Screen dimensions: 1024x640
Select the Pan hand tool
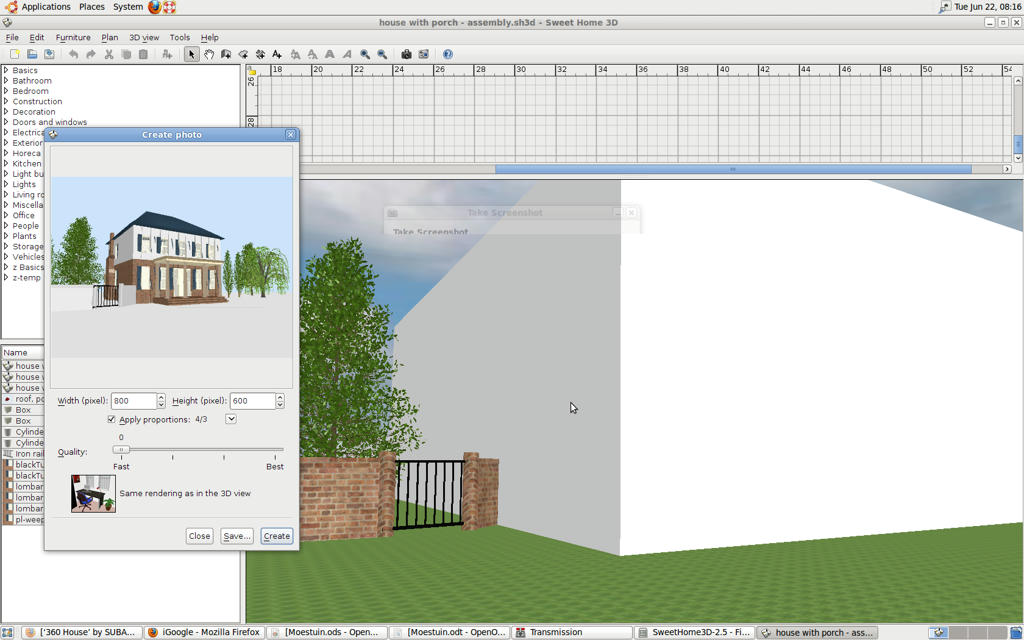pos(209,54)
